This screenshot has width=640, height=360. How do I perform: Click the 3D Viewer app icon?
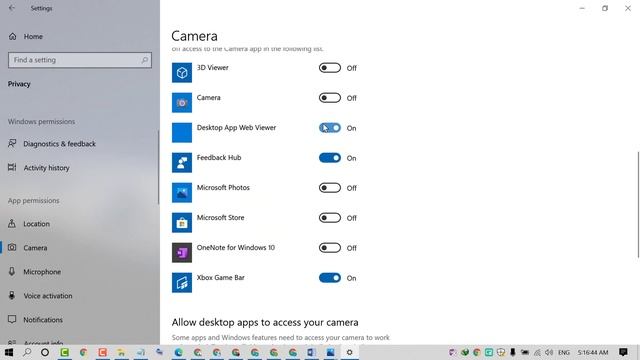tap(182, 73)
